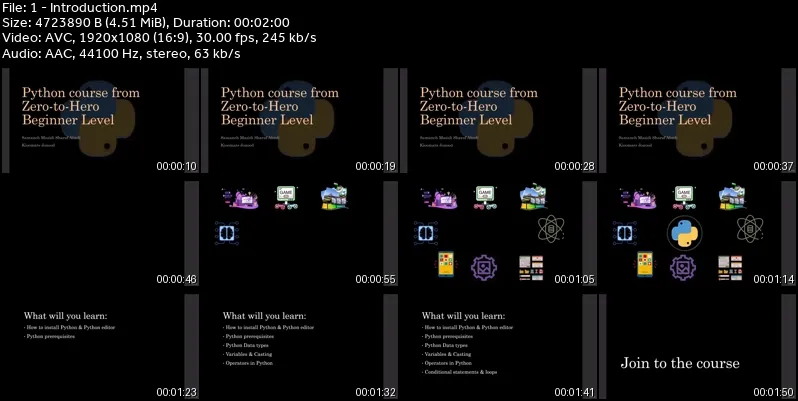This screenshot has height=401, width=798.
Task: Click the yellow mobile phone icon in the 00:01:14 frame
Action: point(645,264)
